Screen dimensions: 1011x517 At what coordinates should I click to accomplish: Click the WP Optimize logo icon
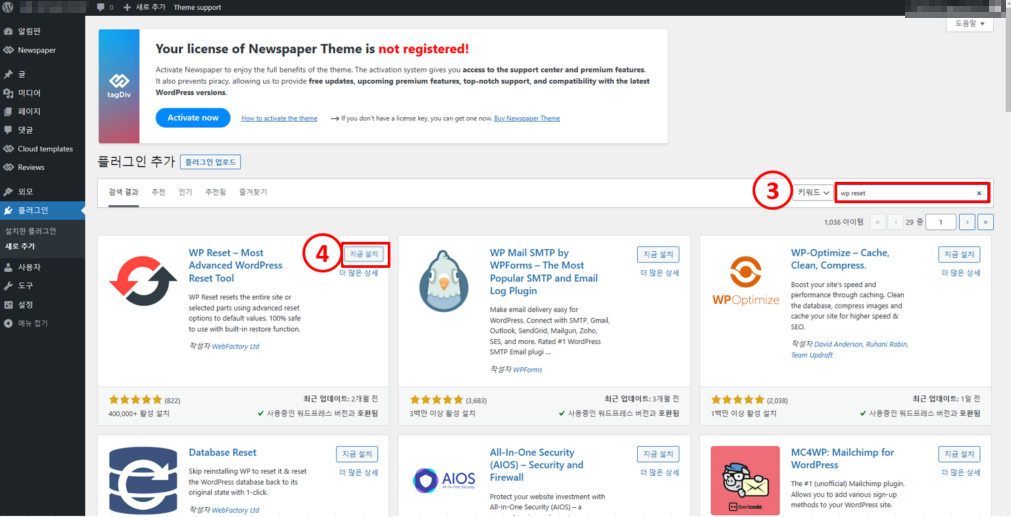pyautogui.click(x=746, y=282)
